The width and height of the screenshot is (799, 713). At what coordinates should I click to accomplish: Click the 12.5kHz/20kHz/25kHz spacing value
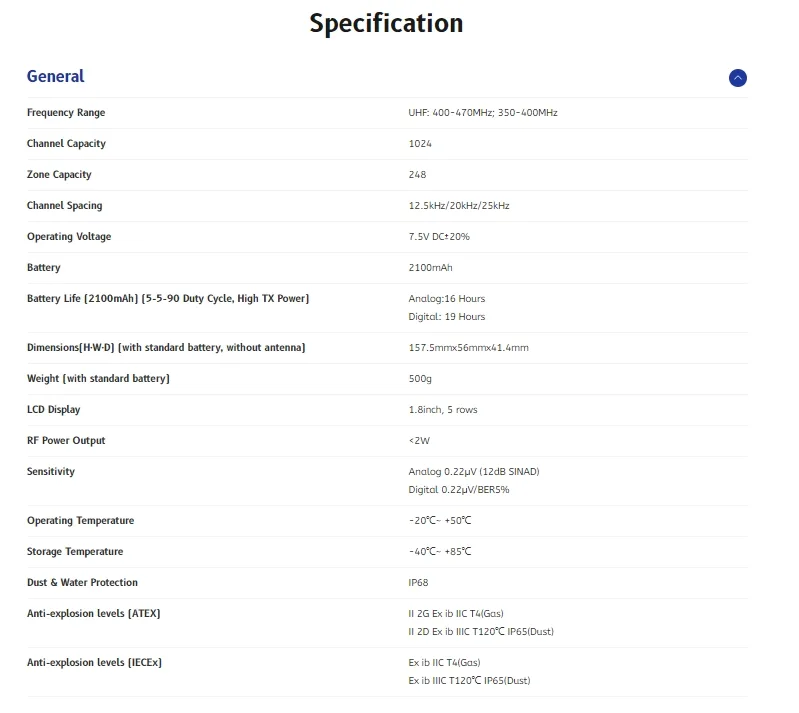click(459, 206)
